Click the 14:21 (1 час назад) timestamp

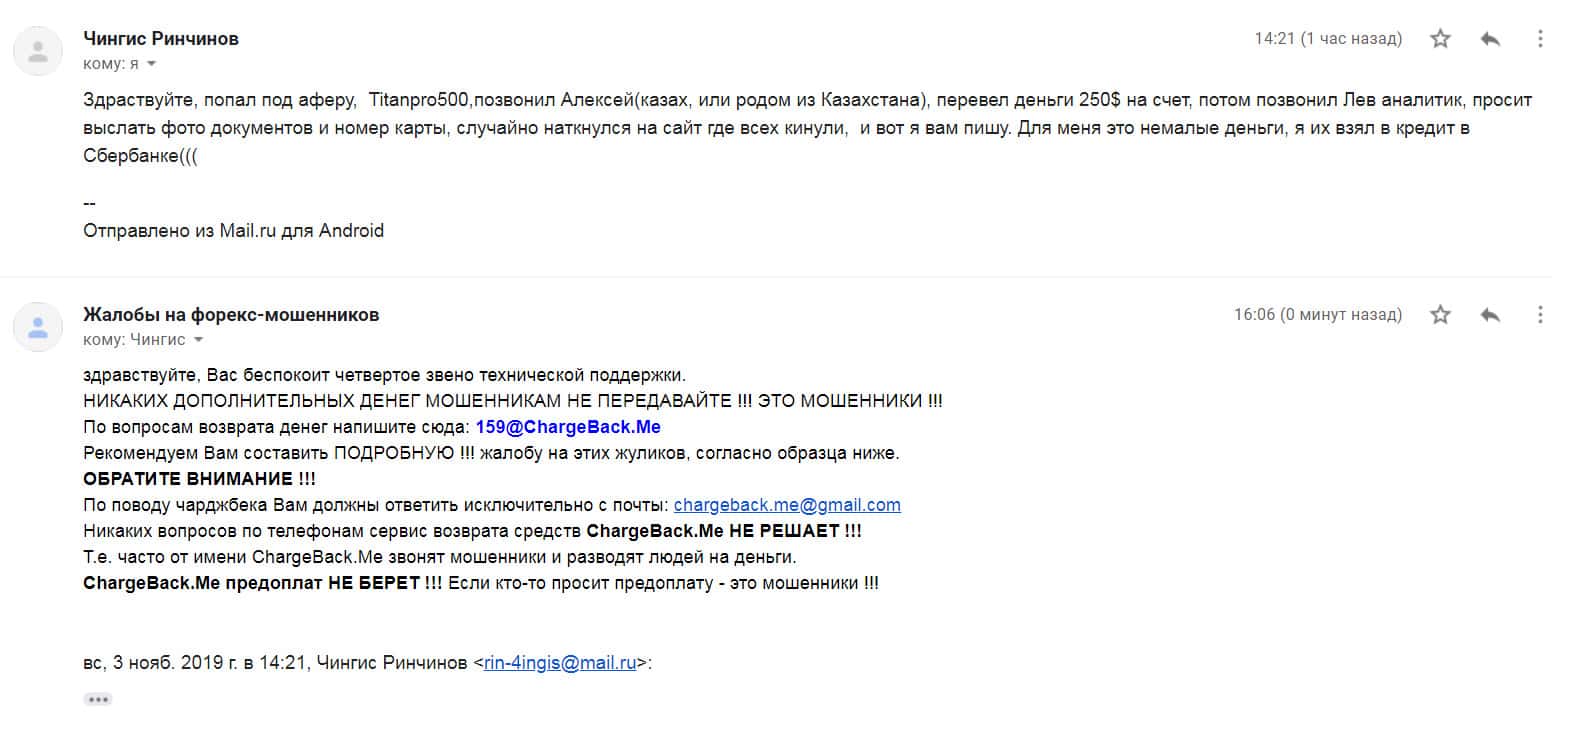pos(1328,39)
